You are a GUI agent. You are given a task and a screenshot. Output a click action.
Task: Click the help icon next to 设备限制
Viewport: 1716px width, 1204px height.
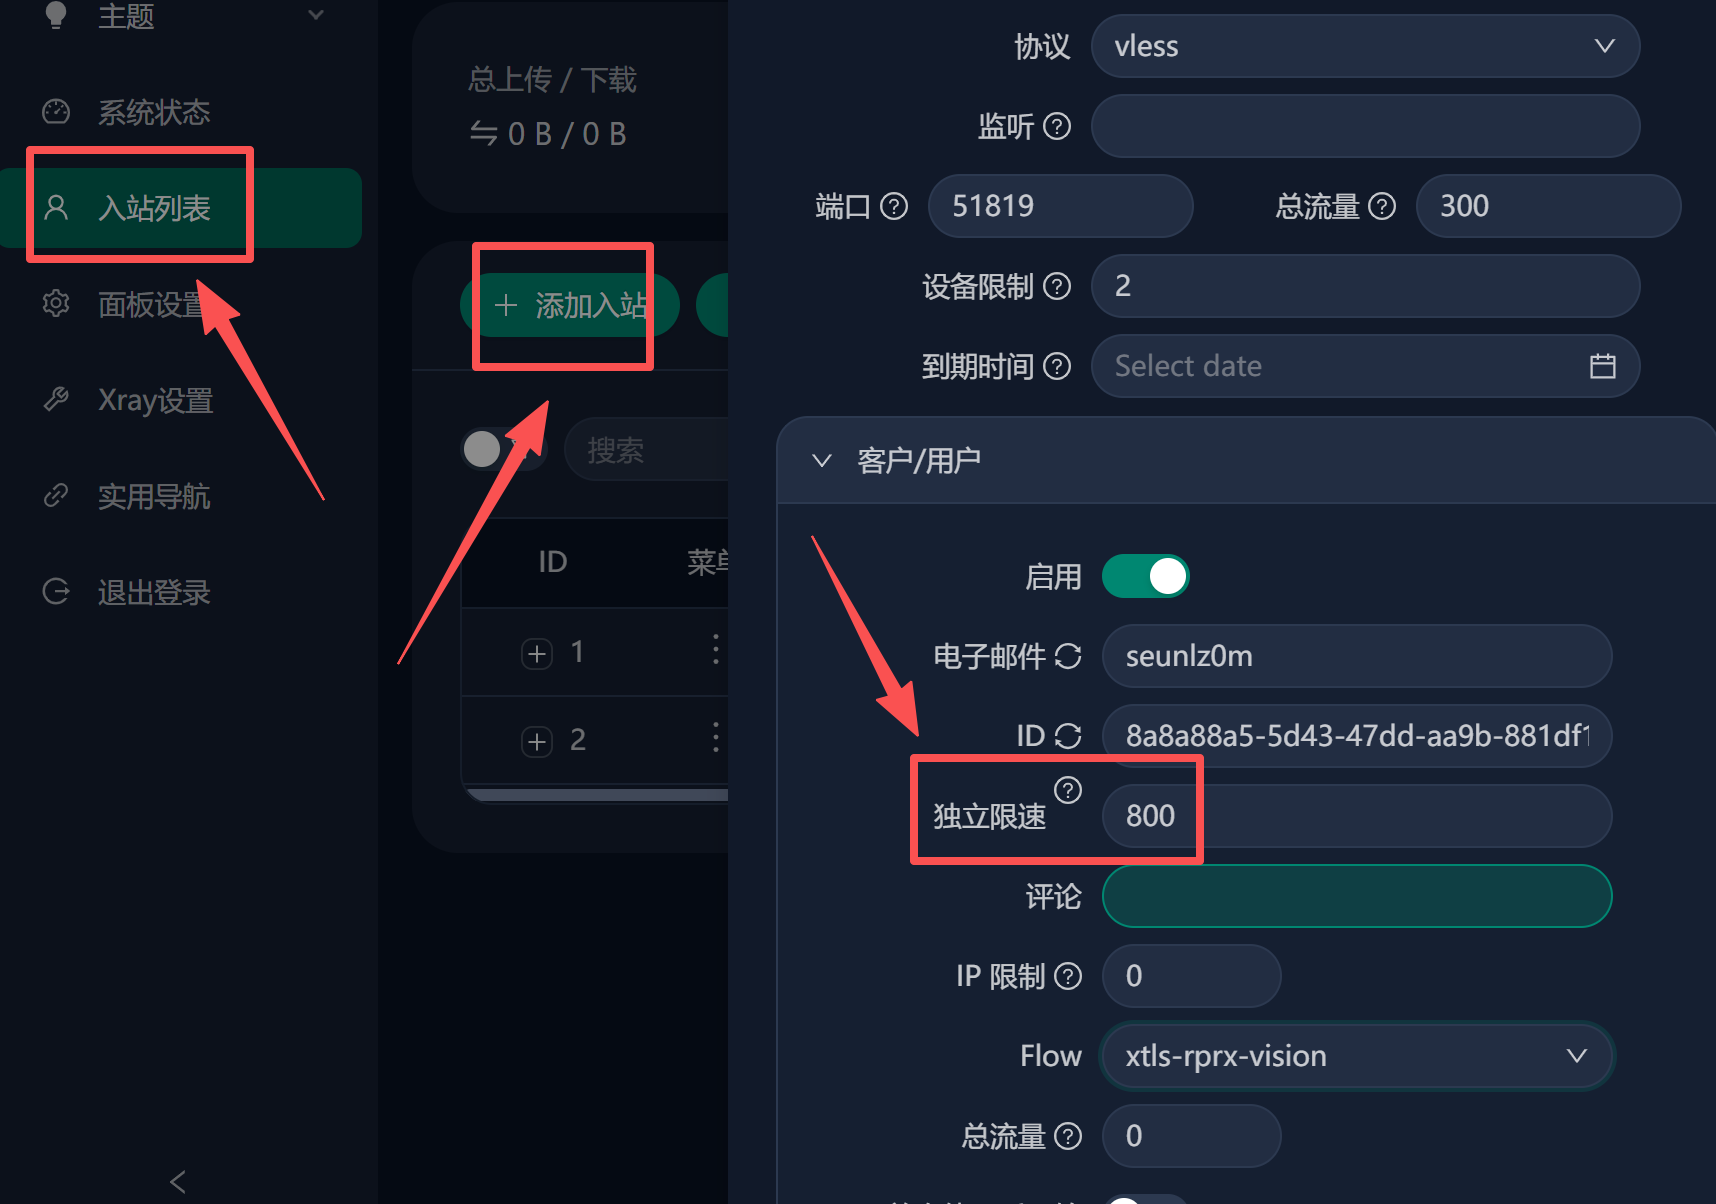pos(1057,286)
